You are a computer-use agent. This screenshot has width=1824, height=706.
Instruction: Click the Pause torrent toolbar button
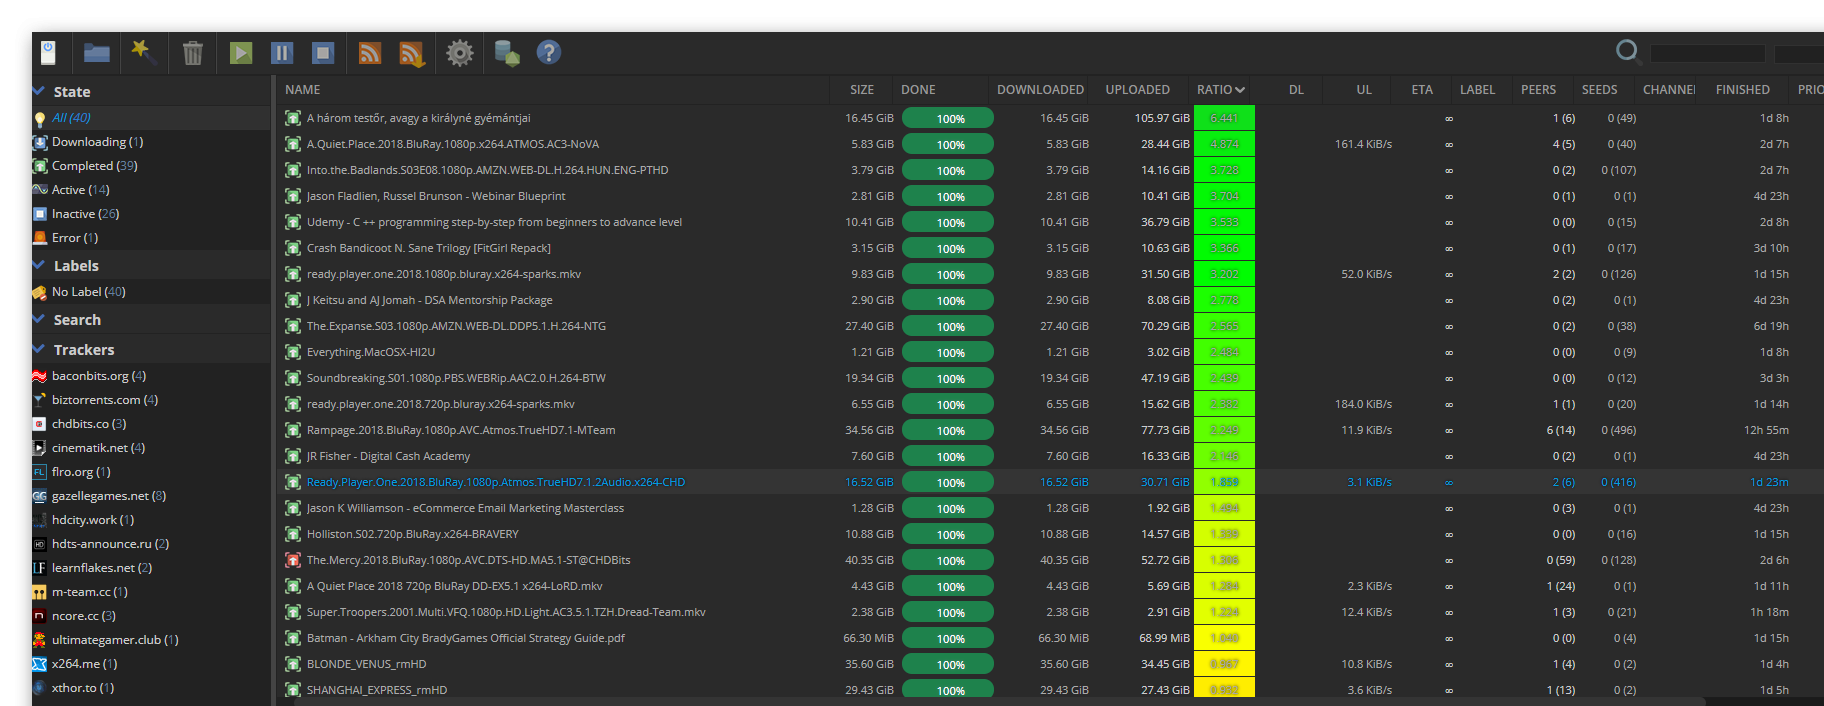click(x=282, y=53)
